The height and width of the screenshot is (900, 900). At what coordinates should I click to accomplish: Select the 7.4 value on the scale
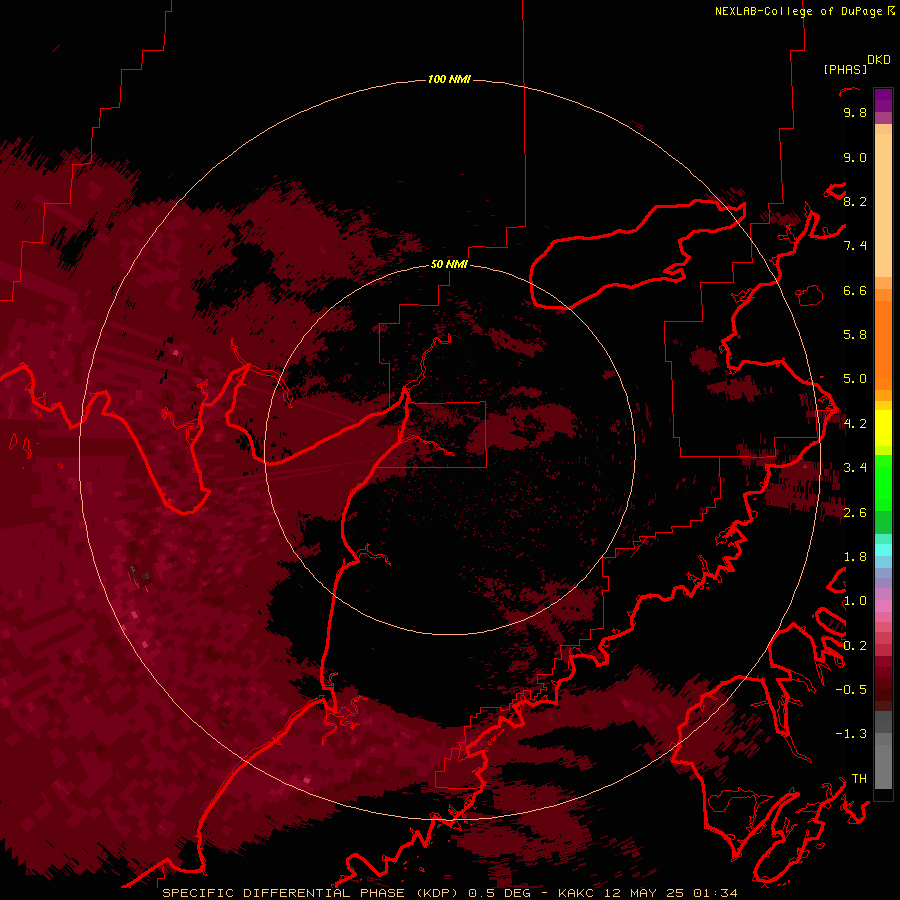click(x=855, y=246)
